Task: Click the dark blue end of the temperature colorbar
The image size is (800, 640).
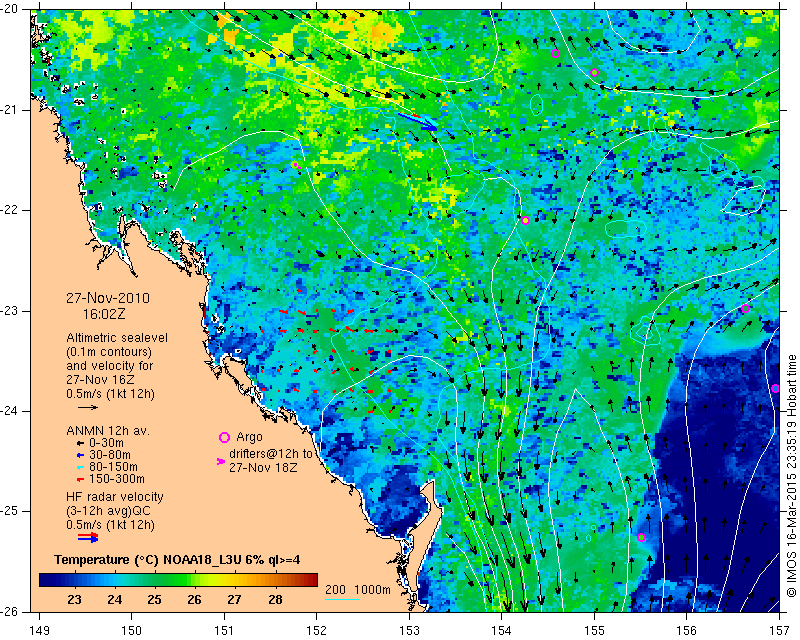Action: click(46, 580)
